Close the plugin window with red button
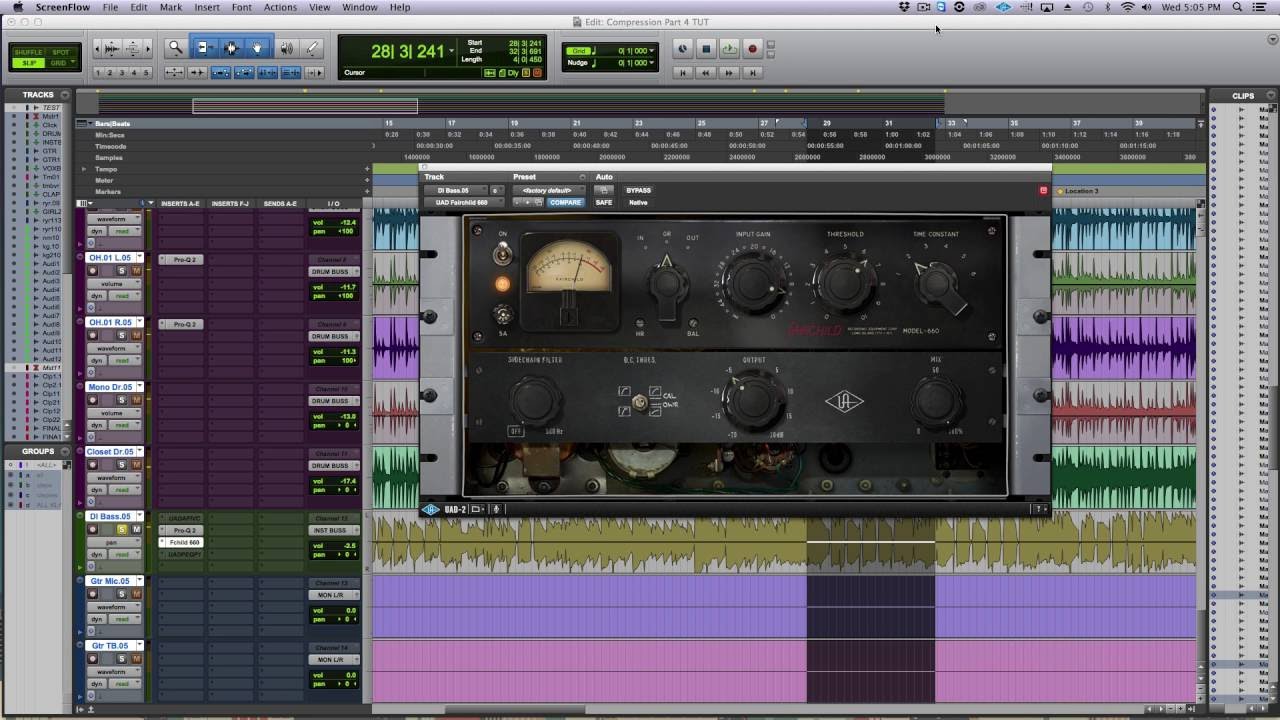The image size is (1280, 720). 1043,190
